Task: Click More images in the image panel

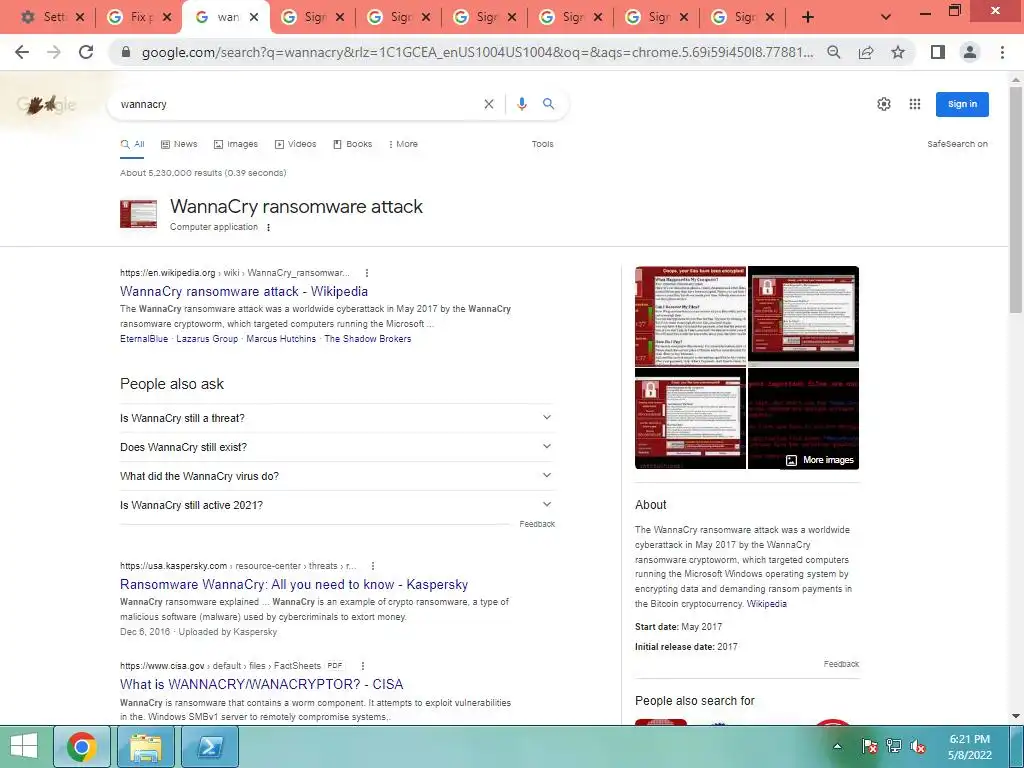Action: point(820,460)
